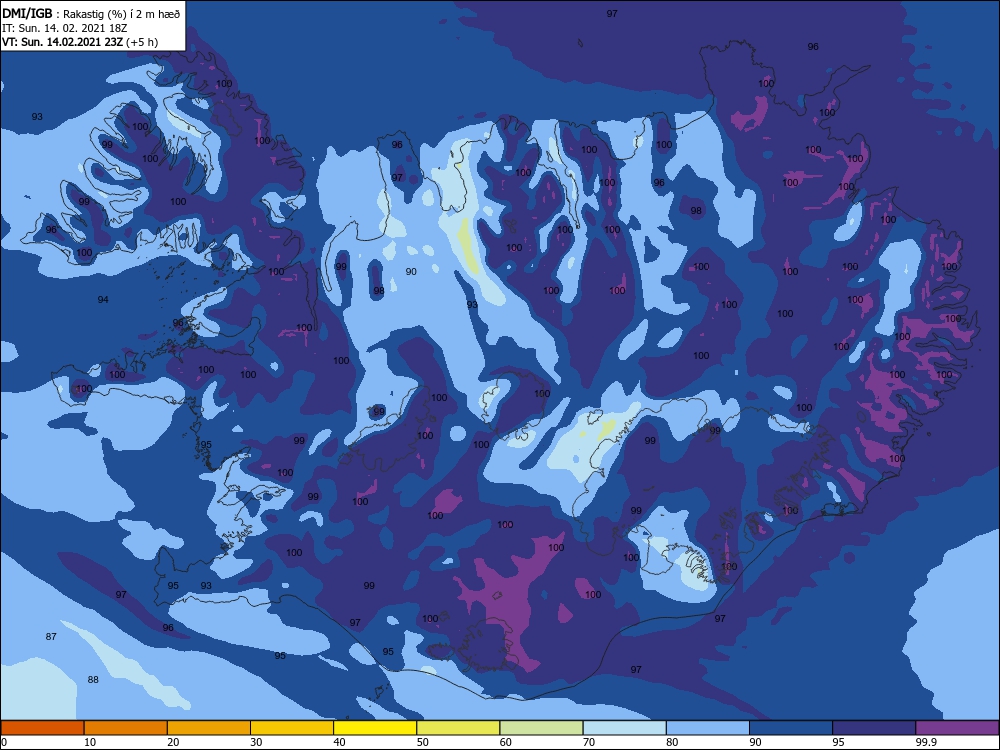
Task: Click the legend label '20'
Action: pyautogui.click(x=173, y=742)
